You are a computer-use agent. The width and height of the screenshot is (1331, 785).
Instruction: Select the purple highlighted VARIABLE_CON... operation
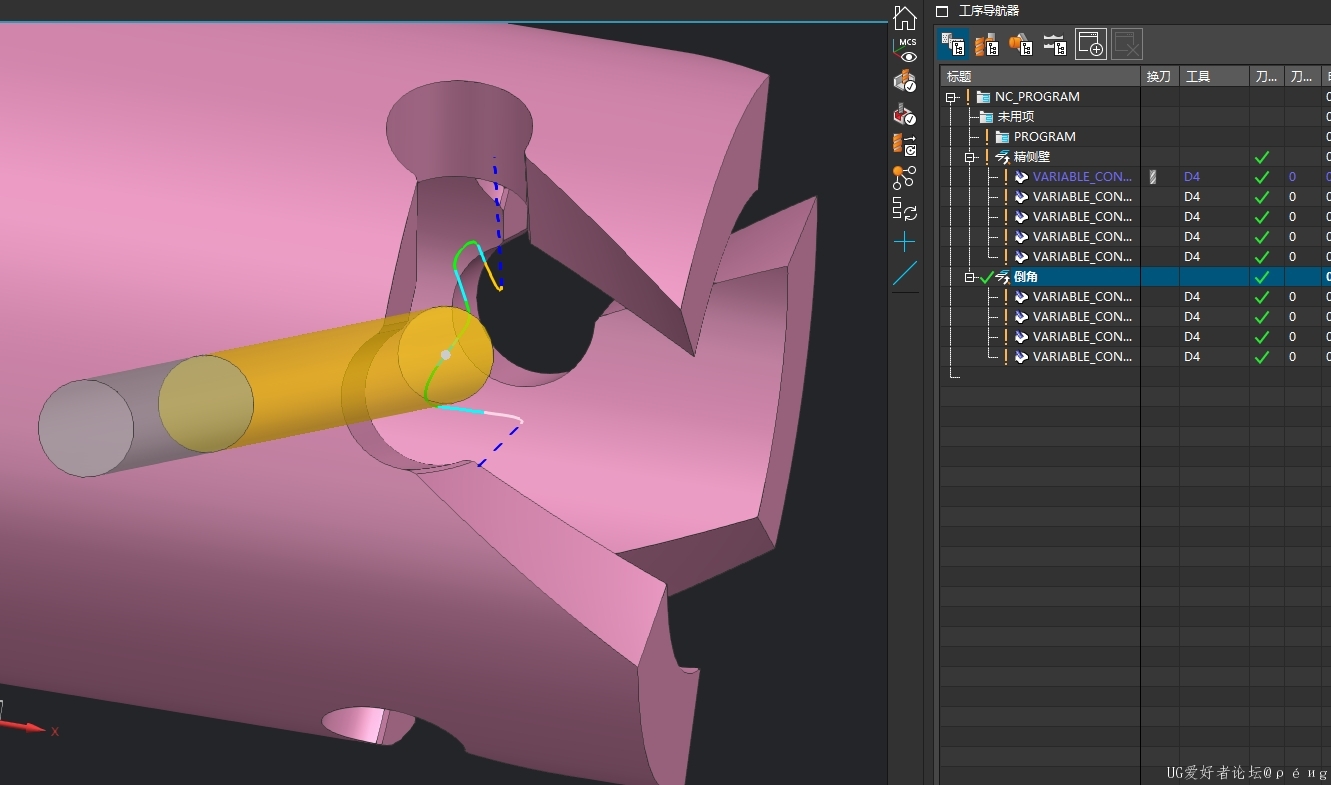click(x=1082, y=177)
